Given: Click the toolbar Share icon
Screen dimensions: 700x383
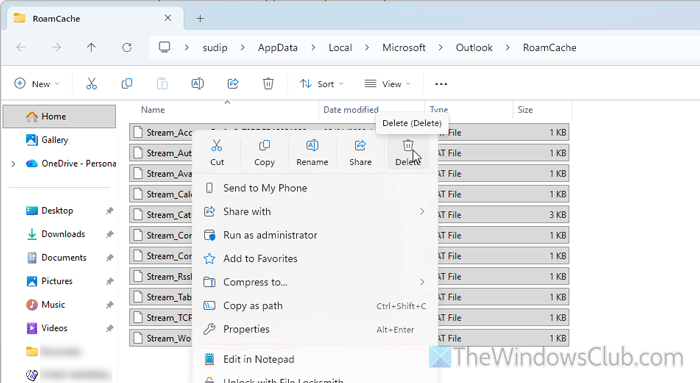Looking at the screenshot, I should pyautogui.click(x=233, y=83).
